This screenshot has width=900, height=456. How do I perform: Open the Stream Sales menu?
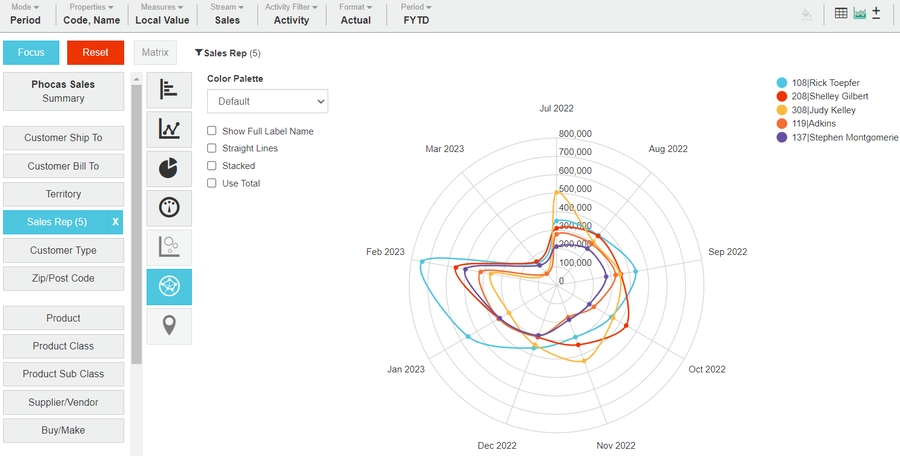click(227, 14)
